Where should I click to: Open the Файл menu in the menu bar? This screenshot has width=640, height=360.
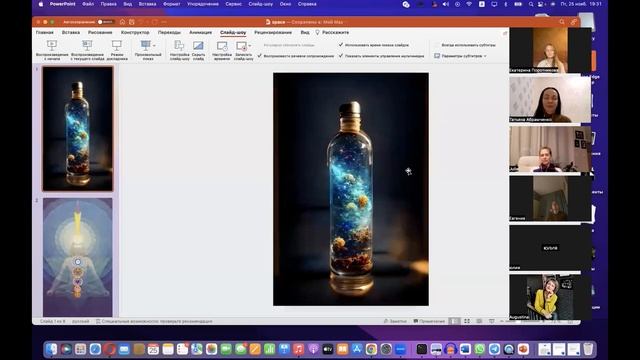click(88, 4)
